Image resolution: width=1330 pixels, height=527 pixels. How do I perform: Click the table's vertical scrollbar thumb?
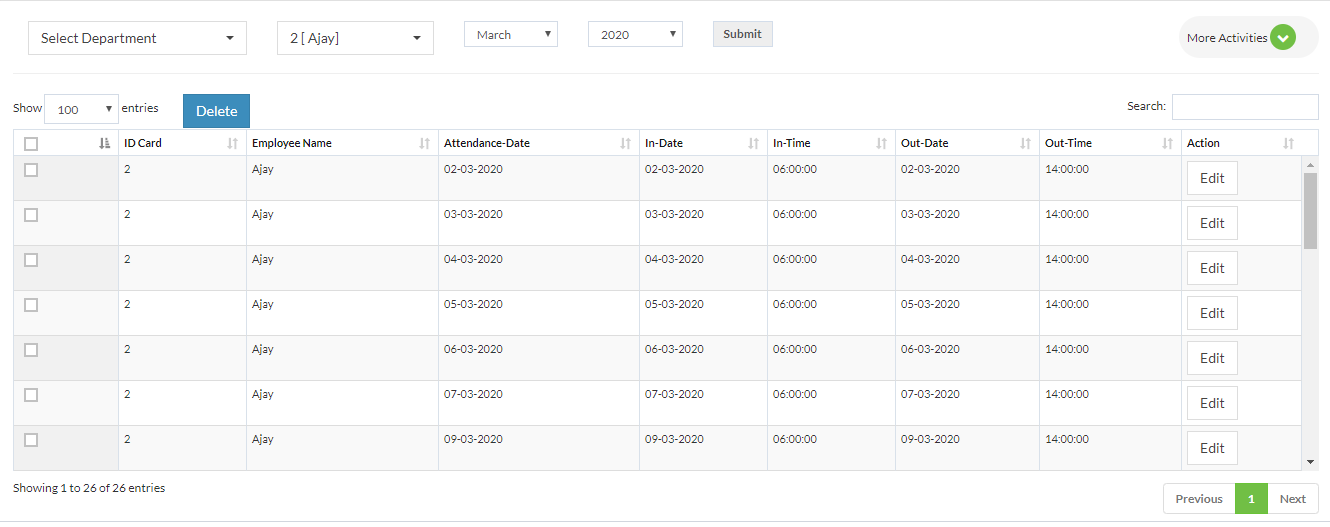pyautogui.click(x=1311, y=210)
